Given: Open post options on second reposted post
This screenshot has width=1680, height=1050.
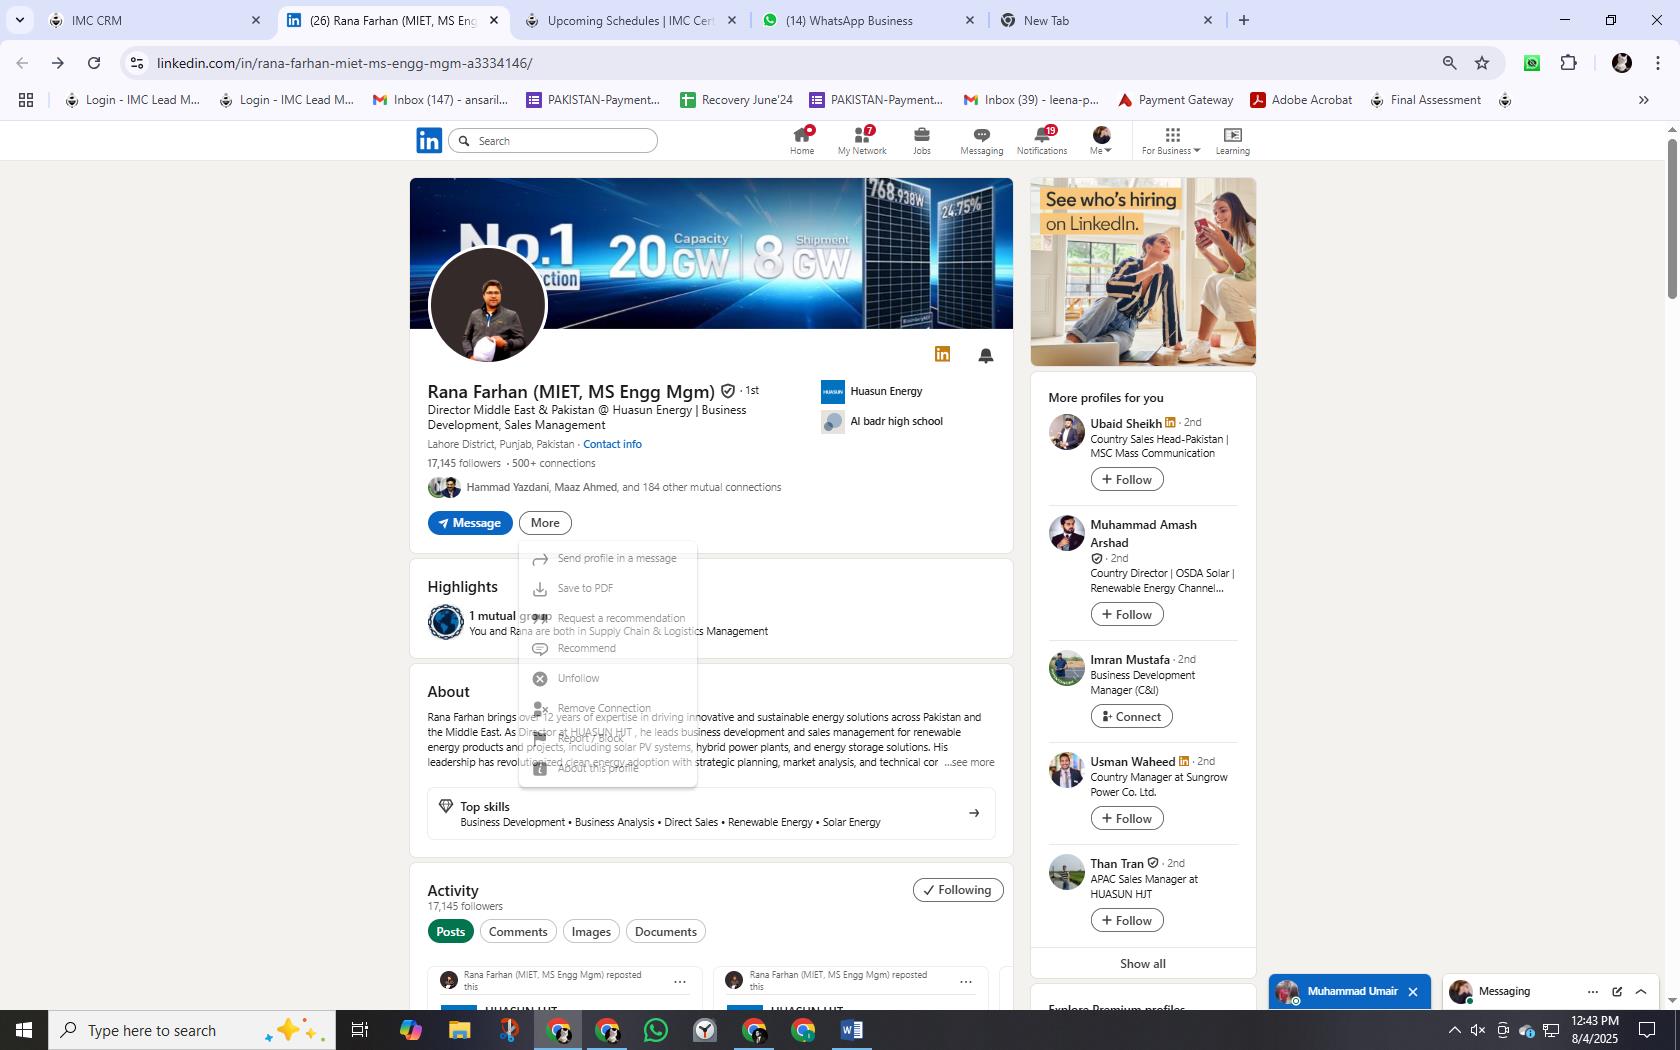Looking at the screenshot, I should point(966,982).
